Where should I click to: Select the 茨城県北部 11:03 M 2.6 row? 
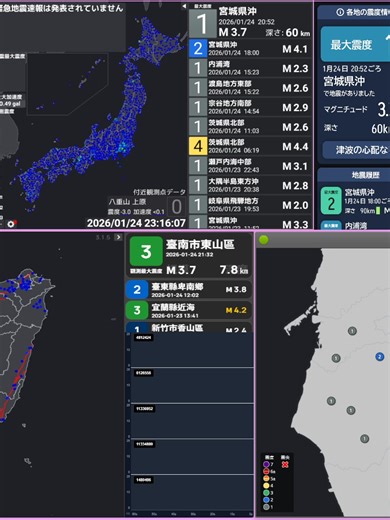(x=250, y=126)
